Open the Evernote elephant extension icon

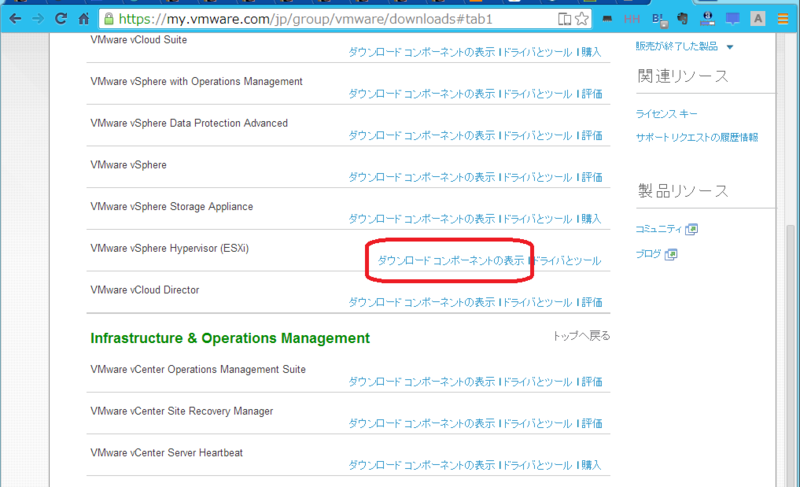click(683, 19)
